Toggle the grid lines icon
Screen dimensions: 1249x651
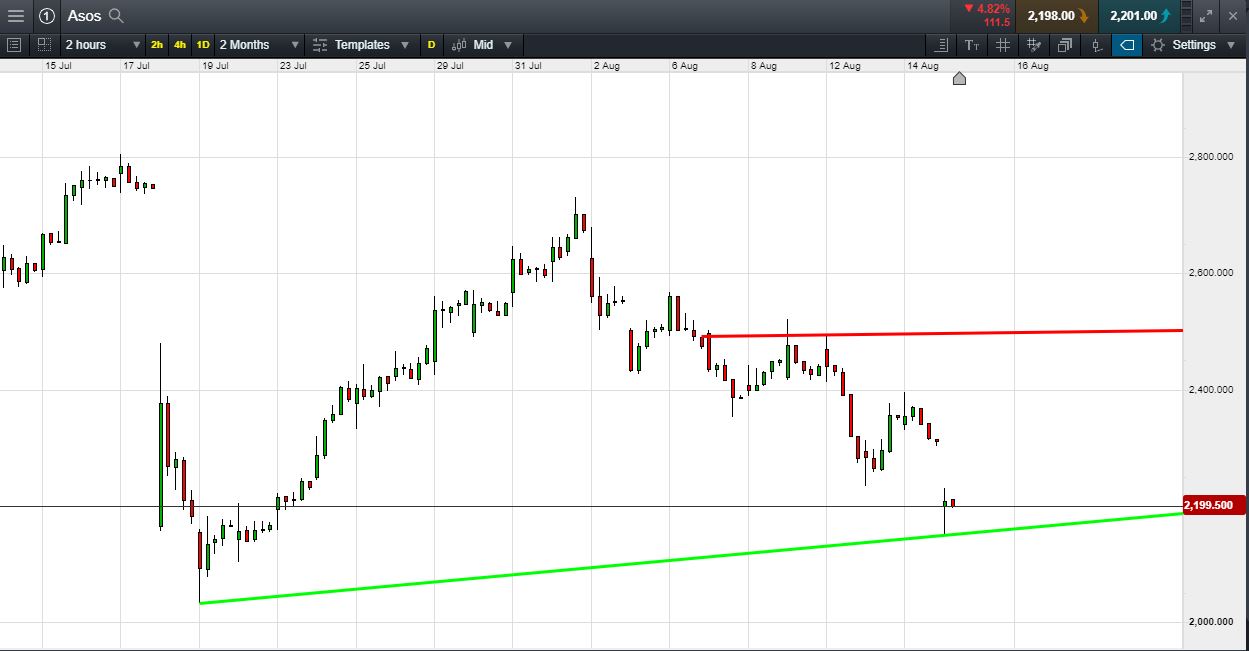click(1002, 45)
